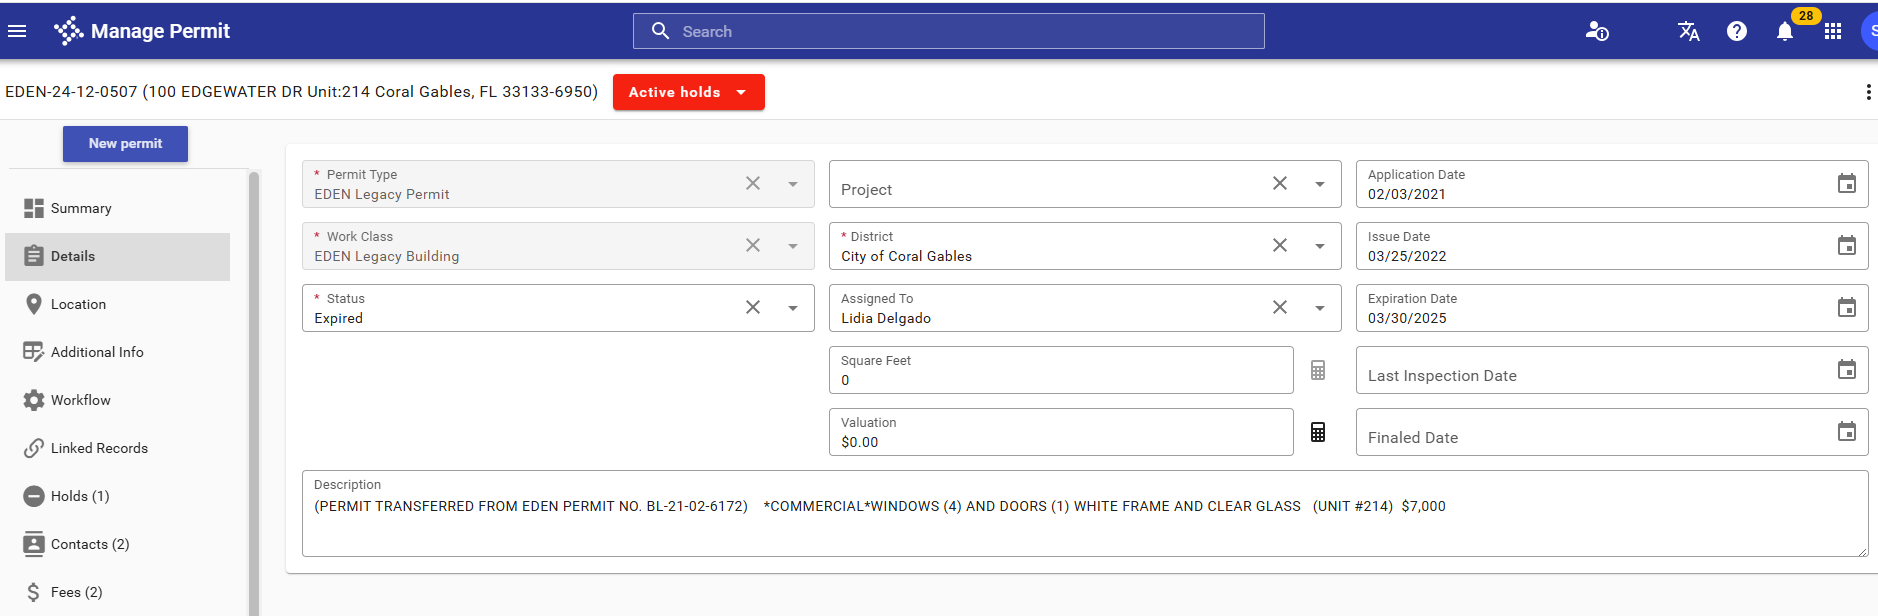
Task: Open calendar picker for Application Date
Action: tap(1846, 184)
